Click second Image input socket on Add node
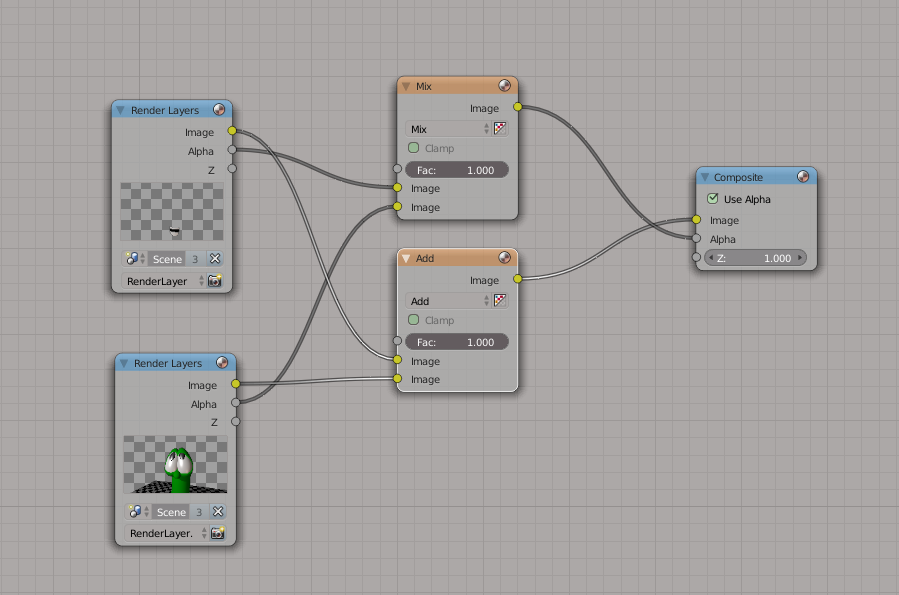 [397, 378]
